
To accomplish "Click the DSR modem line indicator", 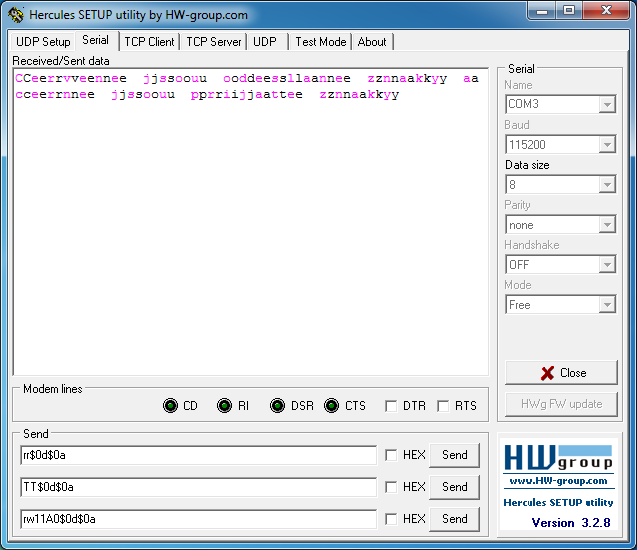I will [278, 406].
